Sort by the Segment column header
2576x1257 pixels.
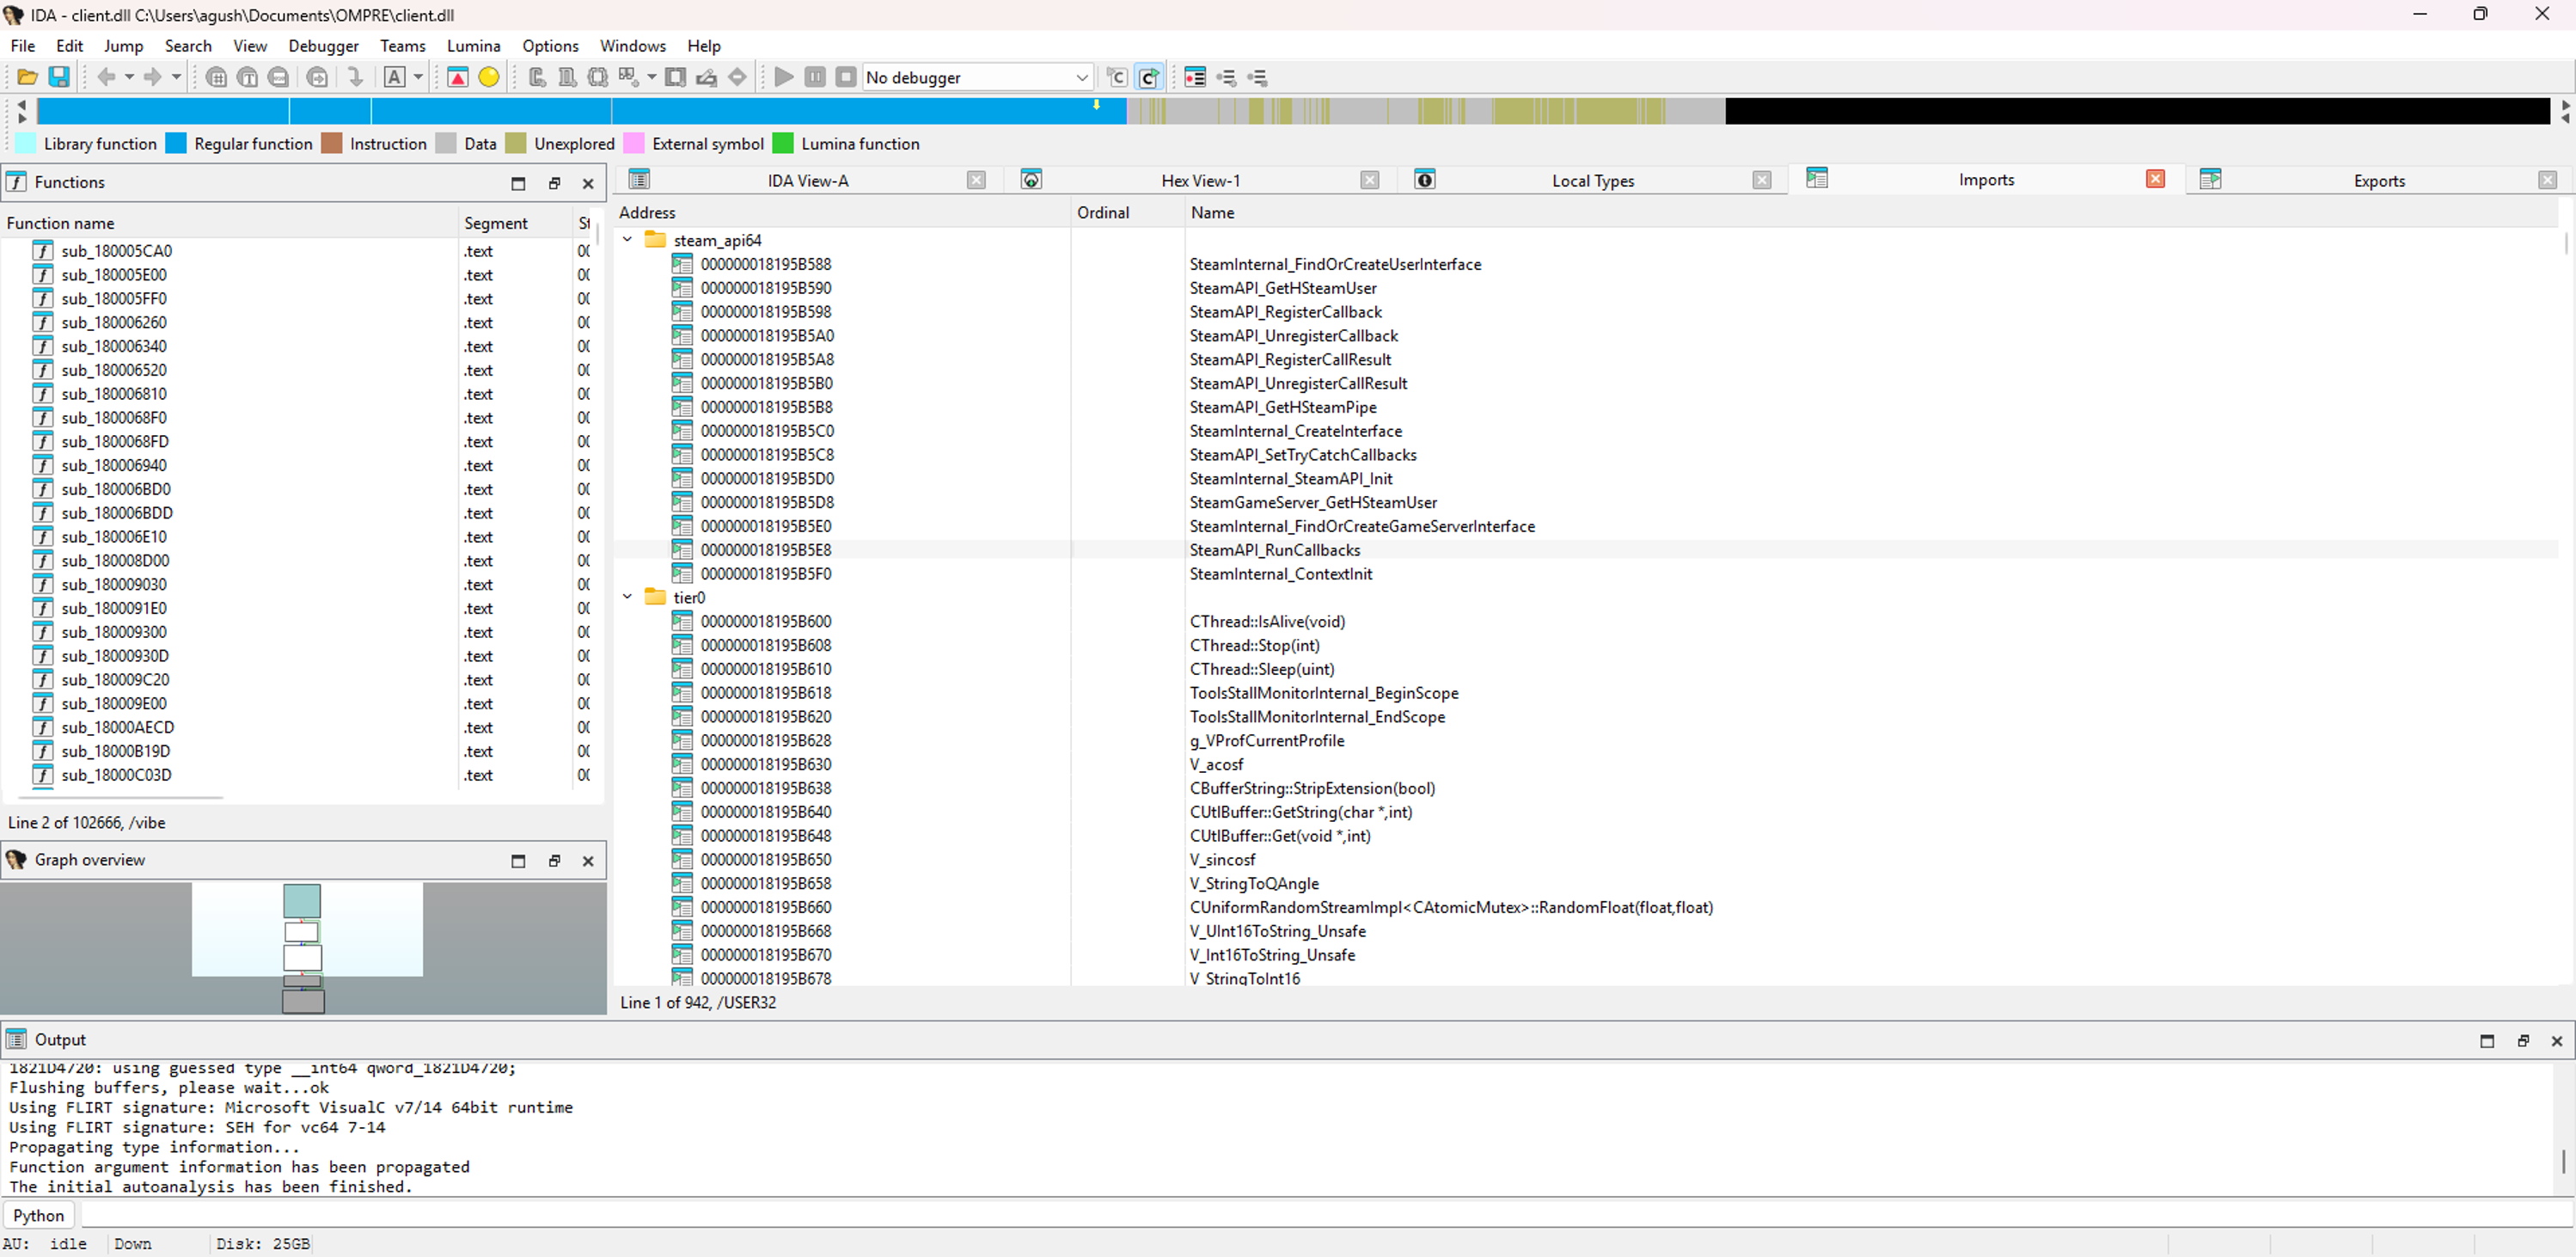tap(515, 223)
